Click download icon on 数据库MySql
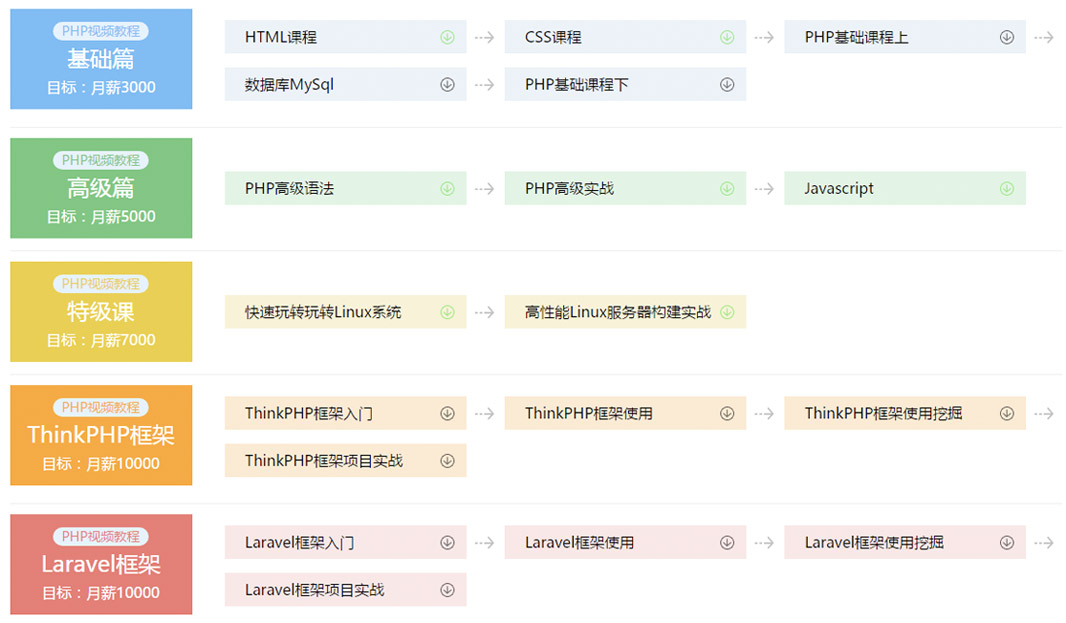Image resolution: width=1066 pixels, height=623 pixels. pyautogui.click(x=447, y=85)
